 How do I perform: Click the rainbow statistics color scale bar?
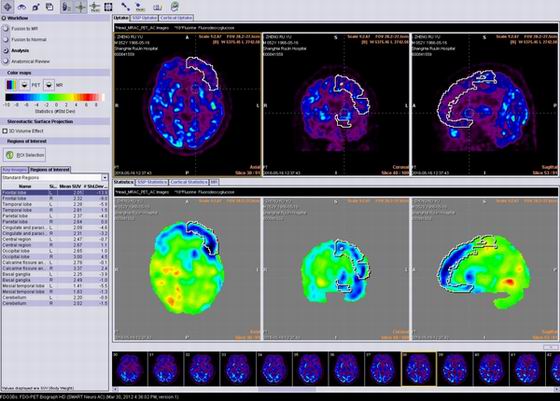(54, 97)
